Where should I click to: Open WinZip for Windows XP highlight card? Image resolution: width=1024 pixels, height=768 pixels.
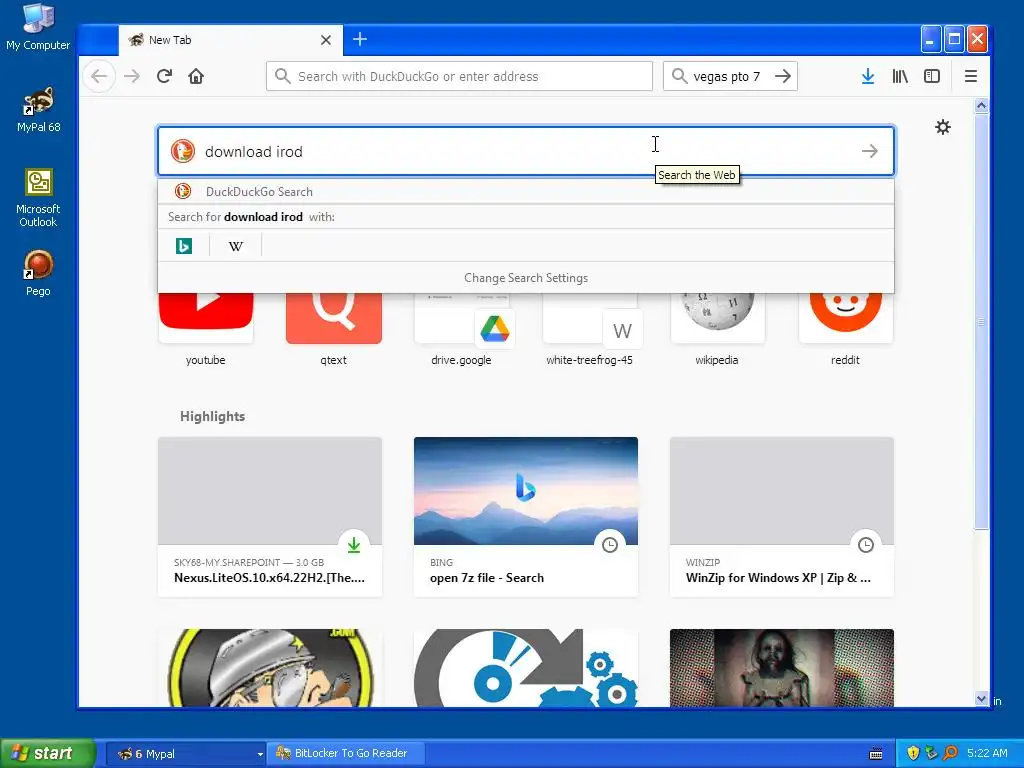(782, 517)
